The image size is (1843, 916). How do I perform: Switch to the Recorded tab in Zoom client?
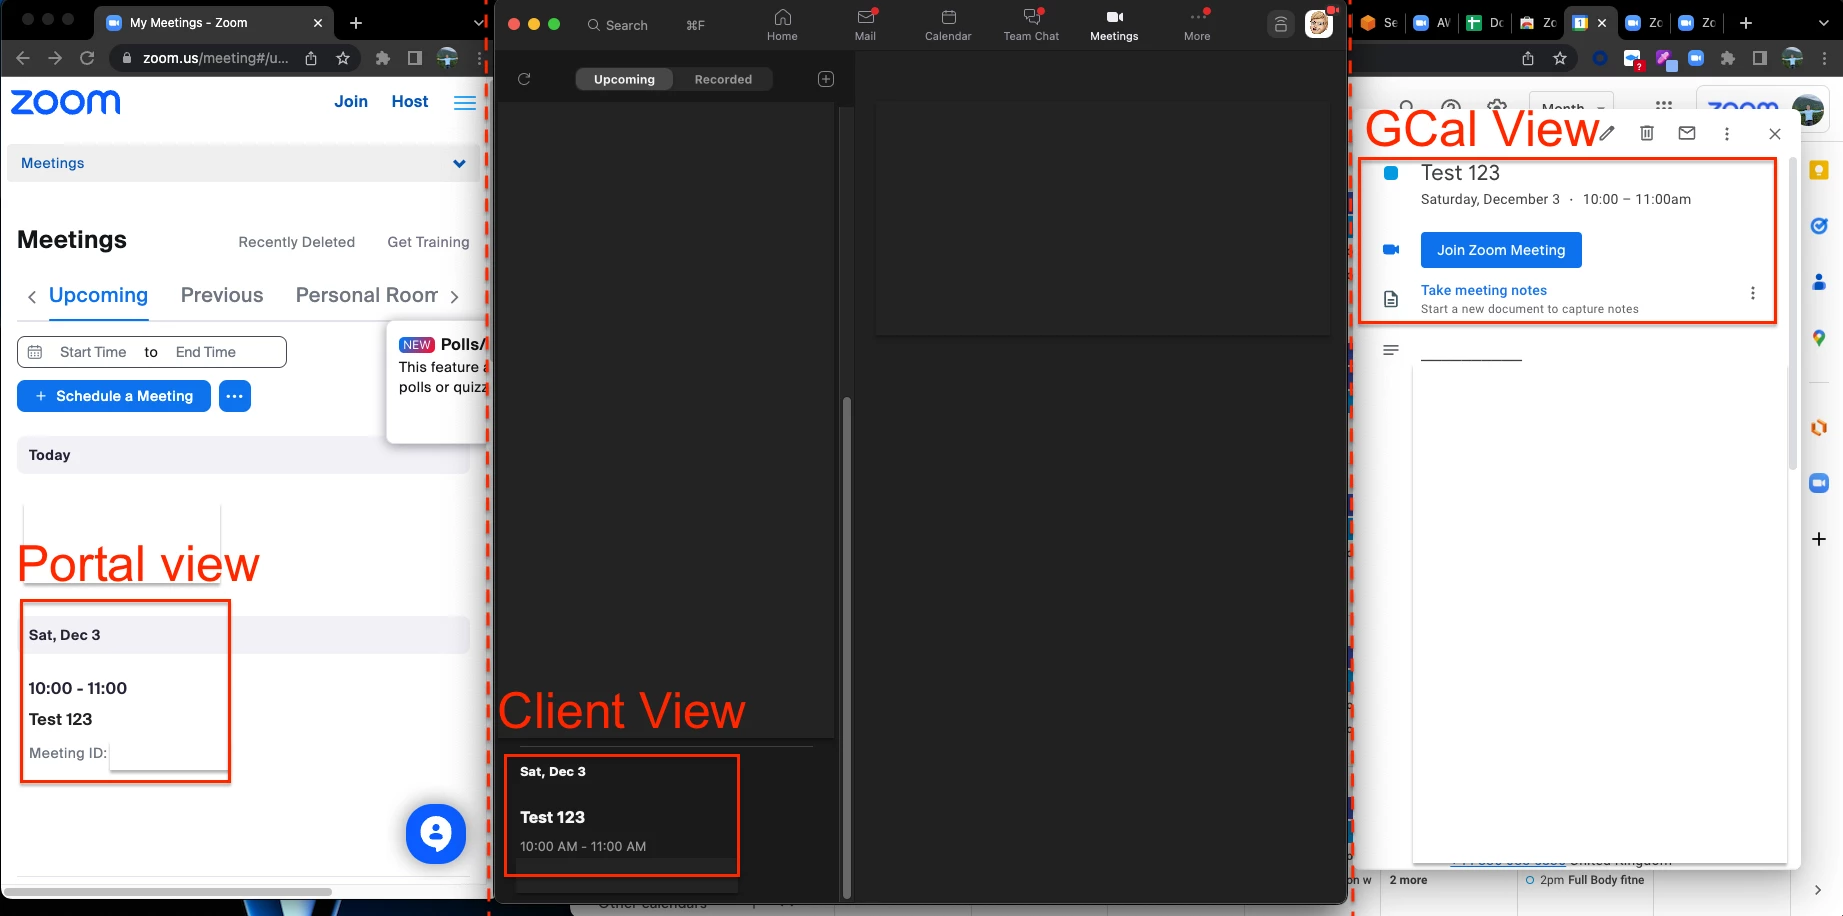(723, 79)
